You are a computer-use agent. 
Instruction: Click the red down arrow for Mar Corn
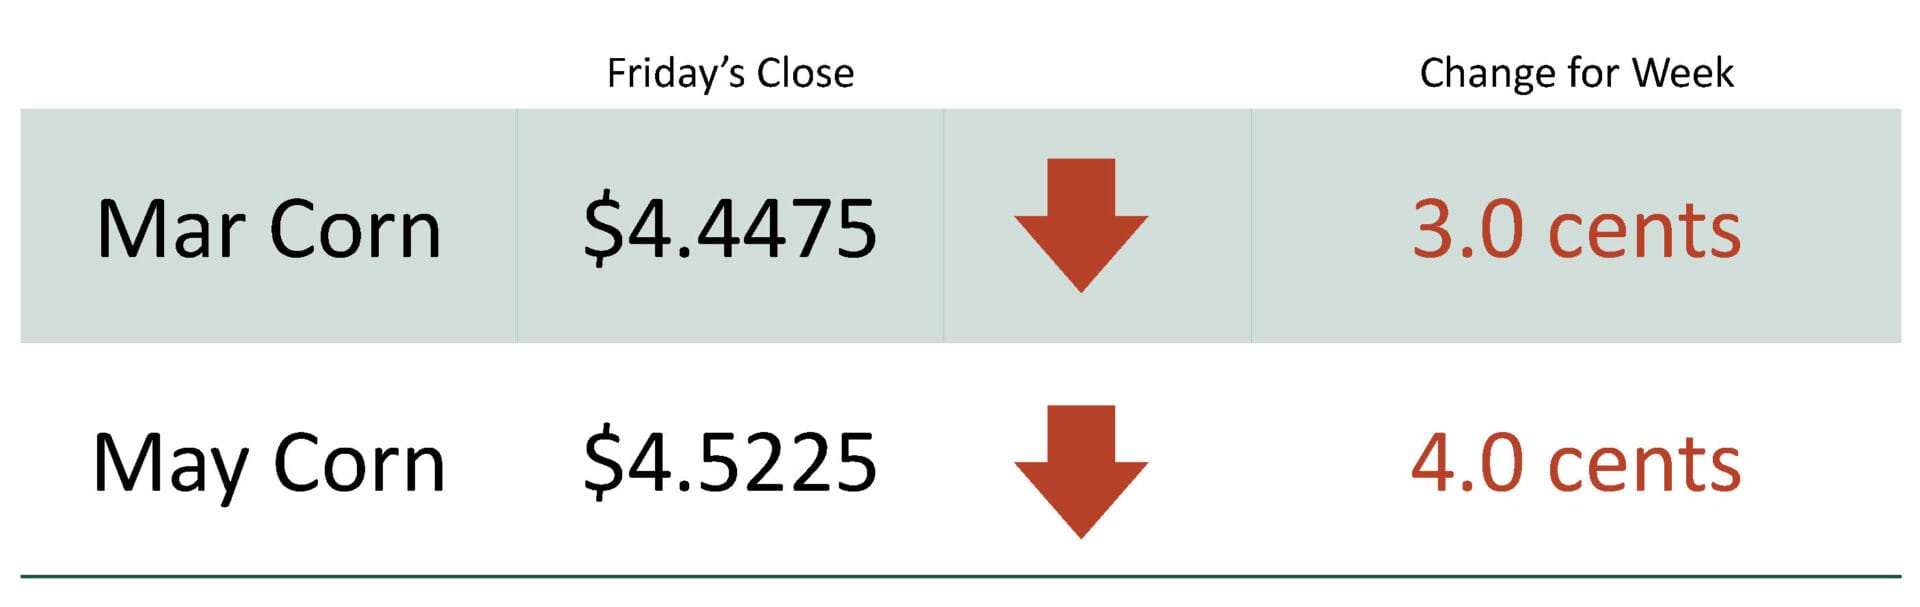1080,223
